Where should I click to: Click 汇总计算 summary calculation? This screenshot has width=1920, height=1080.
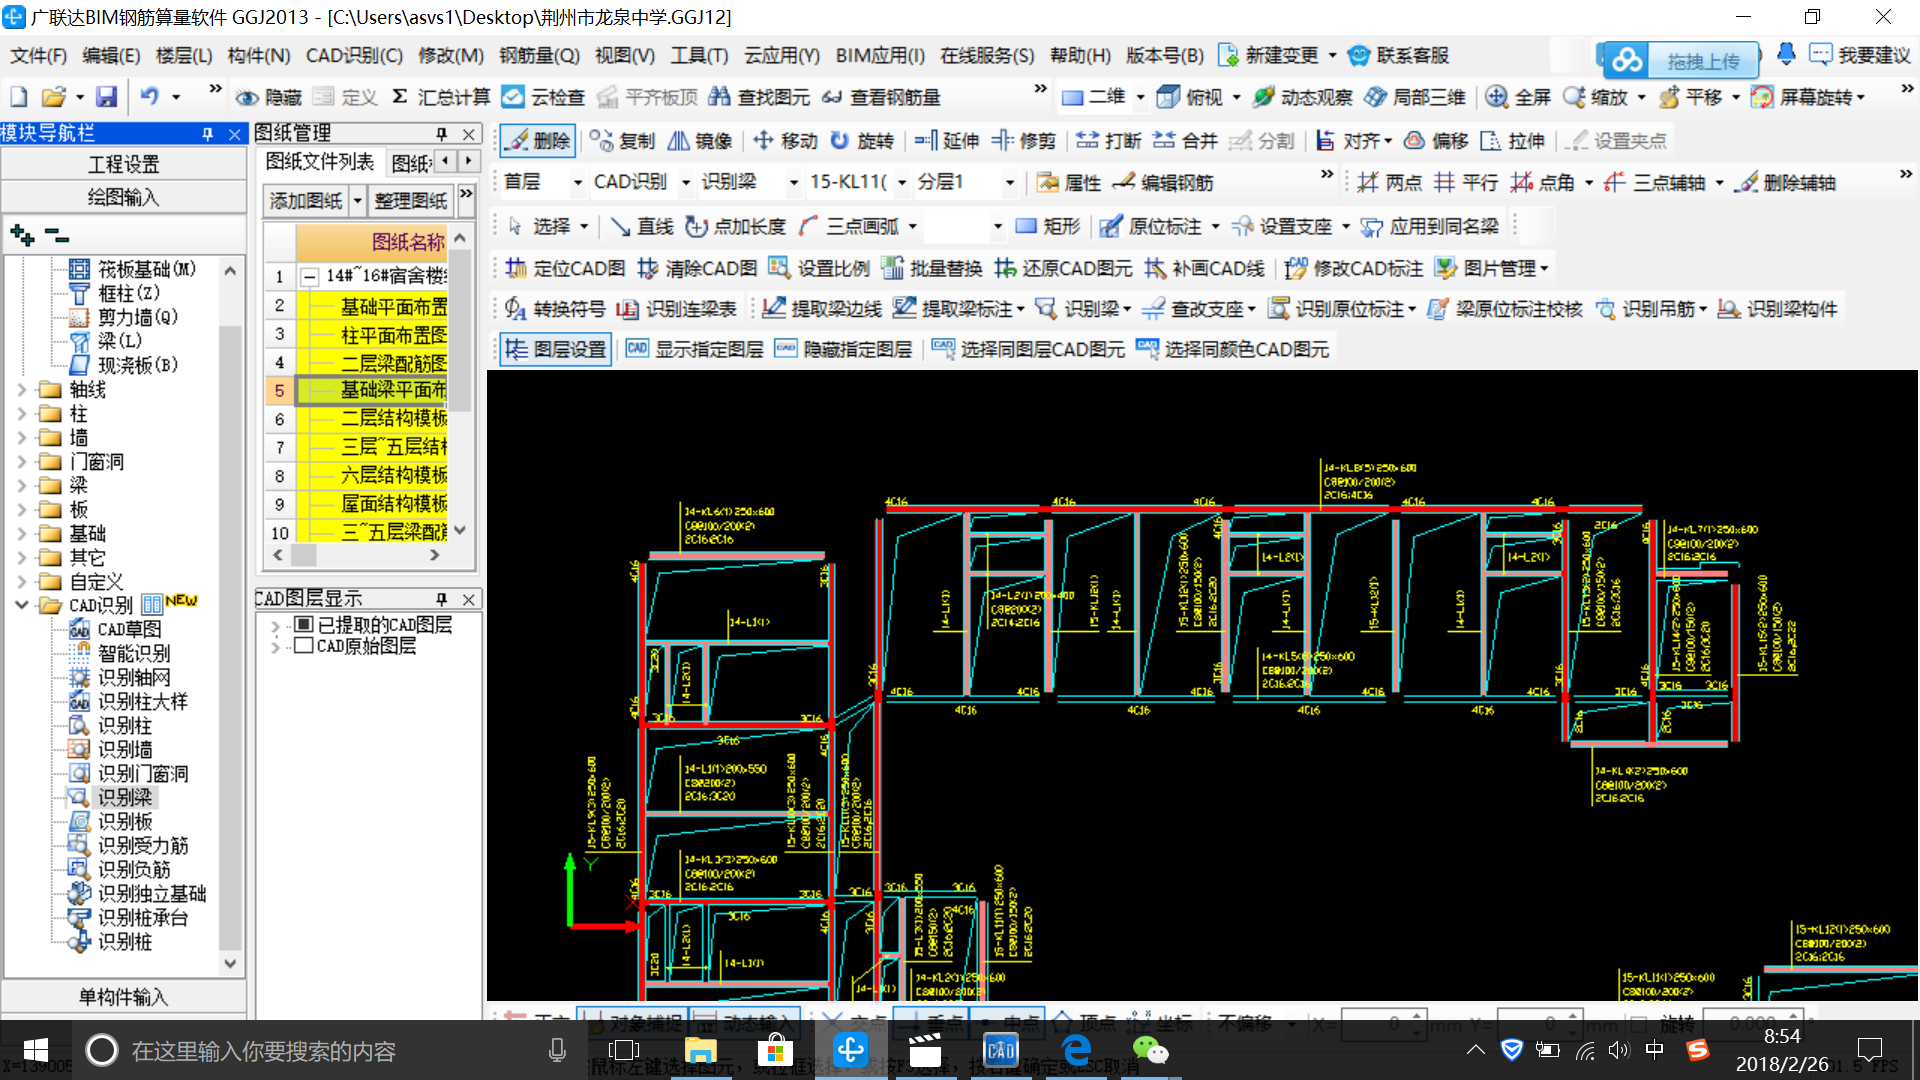pos(440,97)
